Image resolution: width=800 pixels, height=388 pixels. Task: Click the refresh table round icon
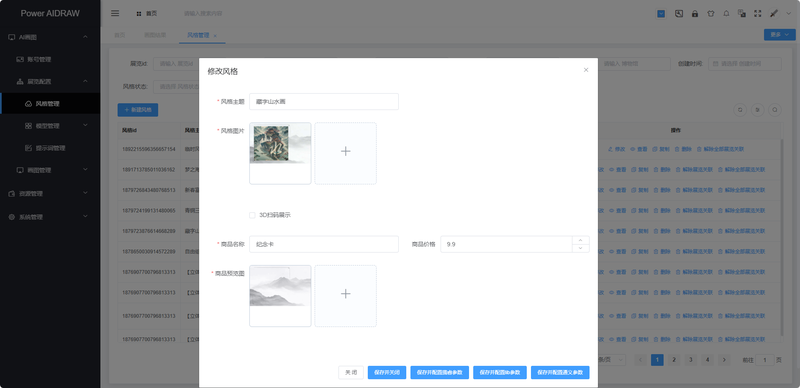pyautogui.click(x=740, y=109)
